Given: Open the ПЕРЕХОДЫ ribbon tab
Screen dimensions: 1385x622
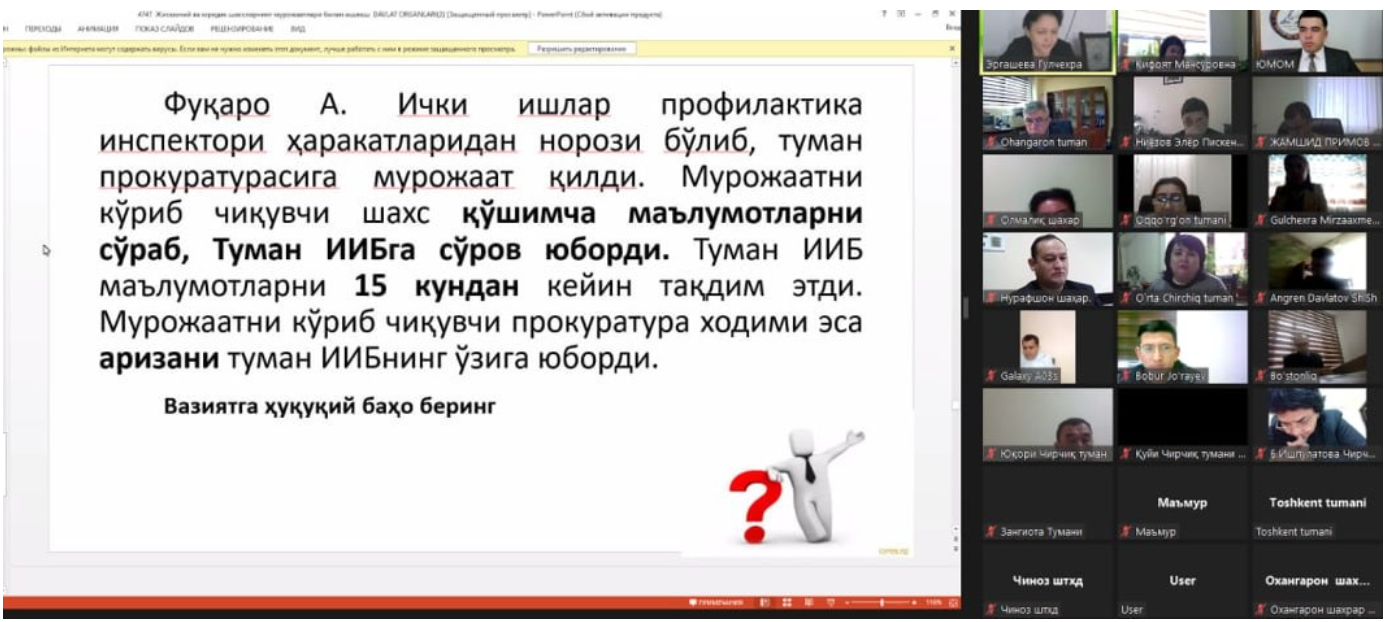Looking at the screenshot, I should point(42,29).
